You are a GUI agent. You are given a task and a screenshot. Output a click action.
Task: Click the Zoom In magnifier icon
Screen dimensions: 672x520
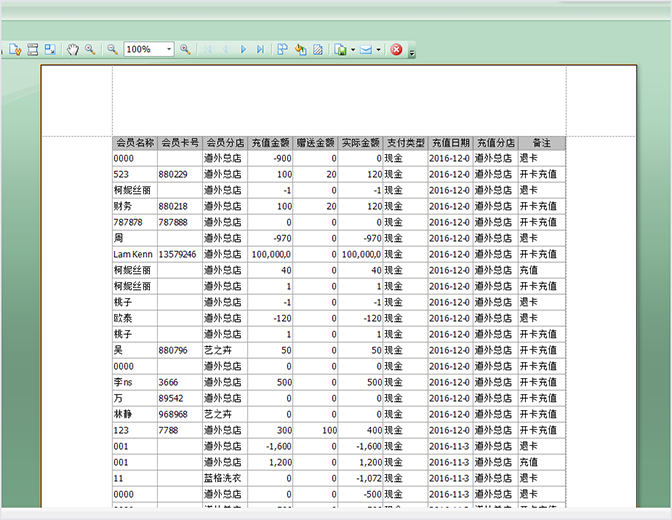(185, 49)
